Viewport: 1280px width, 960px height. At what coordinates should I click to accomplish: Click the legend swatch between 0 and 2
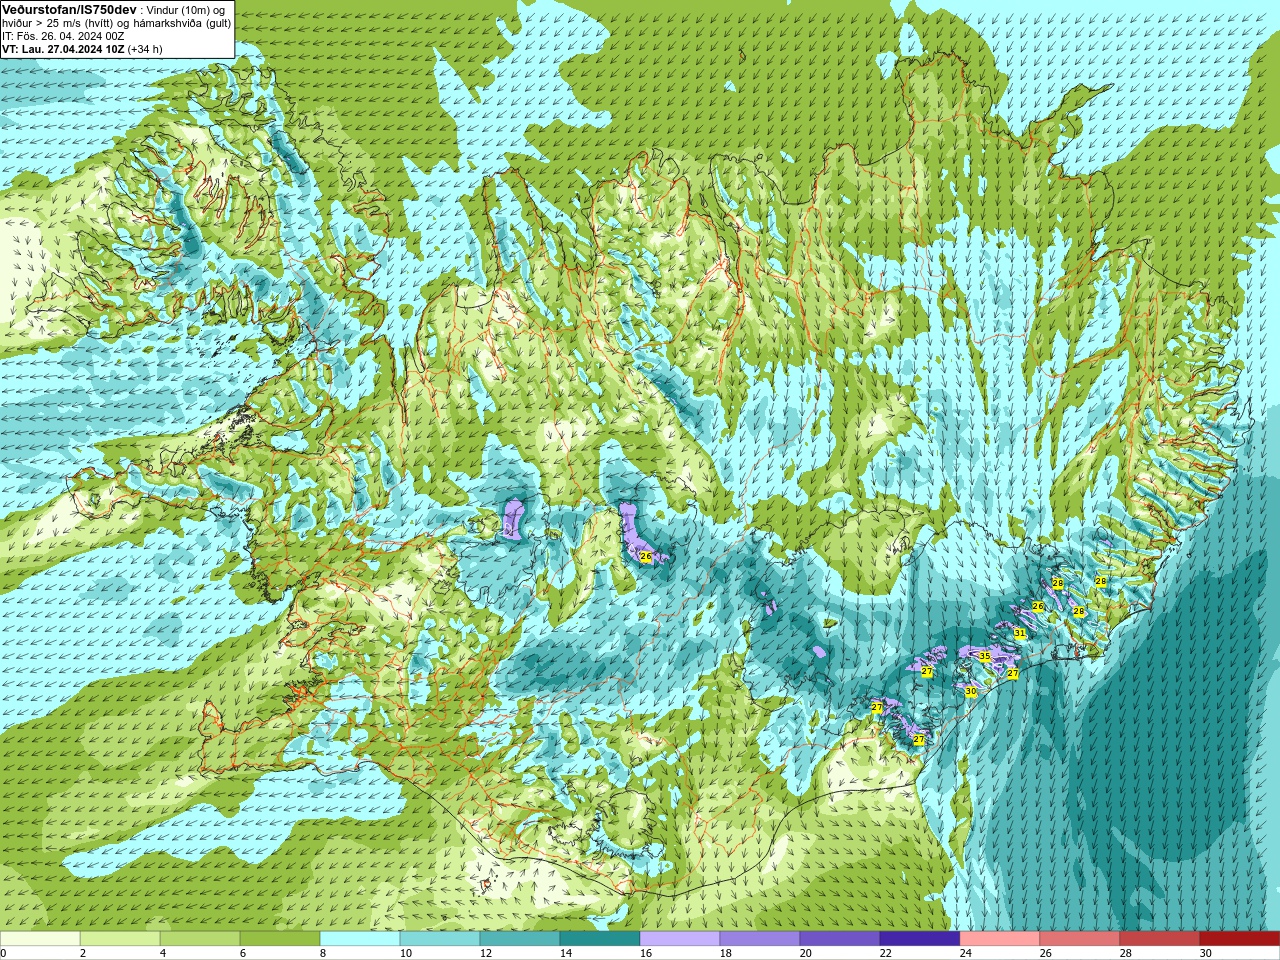pyautogui.click(x=40, y=939)
